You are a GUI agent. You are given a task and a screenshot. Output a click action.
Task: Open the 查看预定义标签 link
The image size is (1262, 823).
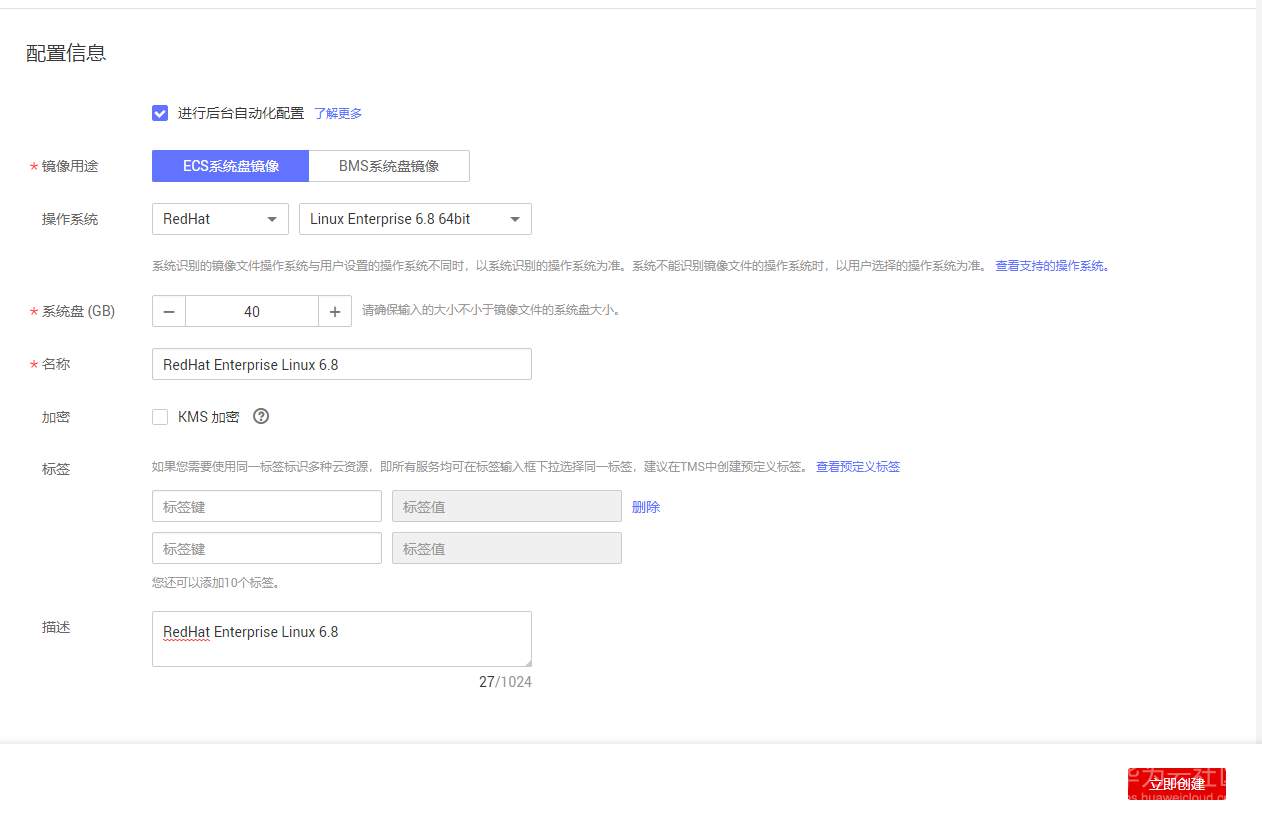[858, 466]
